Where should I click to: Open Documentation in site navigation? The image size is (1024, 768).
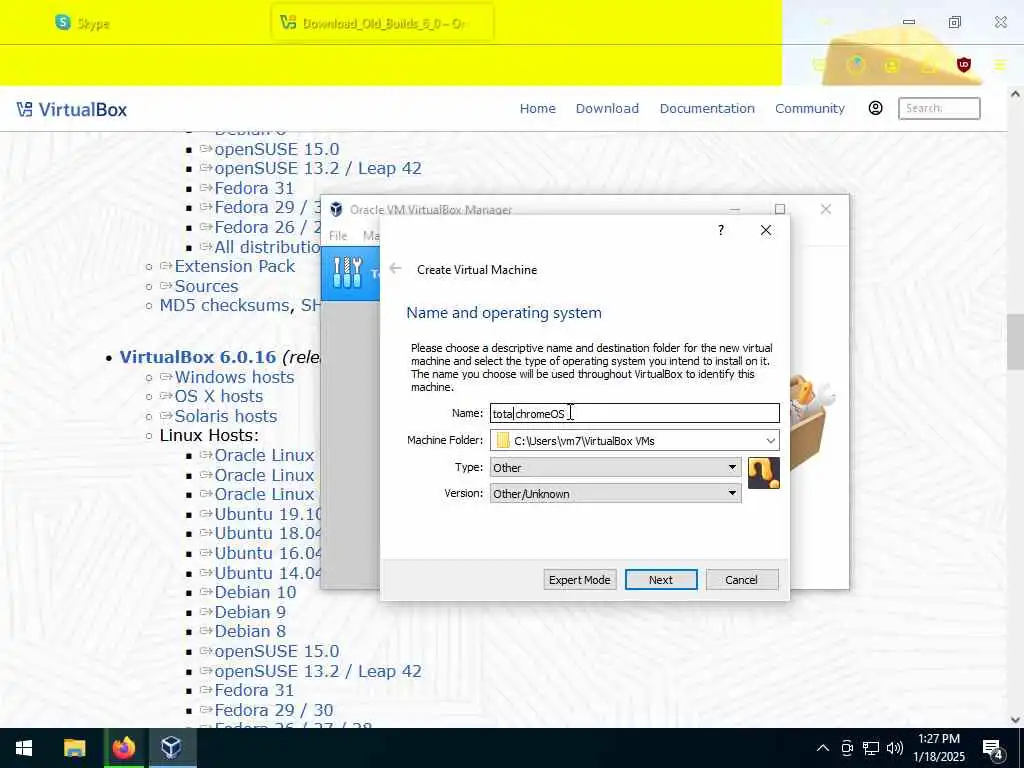point(707,108)
